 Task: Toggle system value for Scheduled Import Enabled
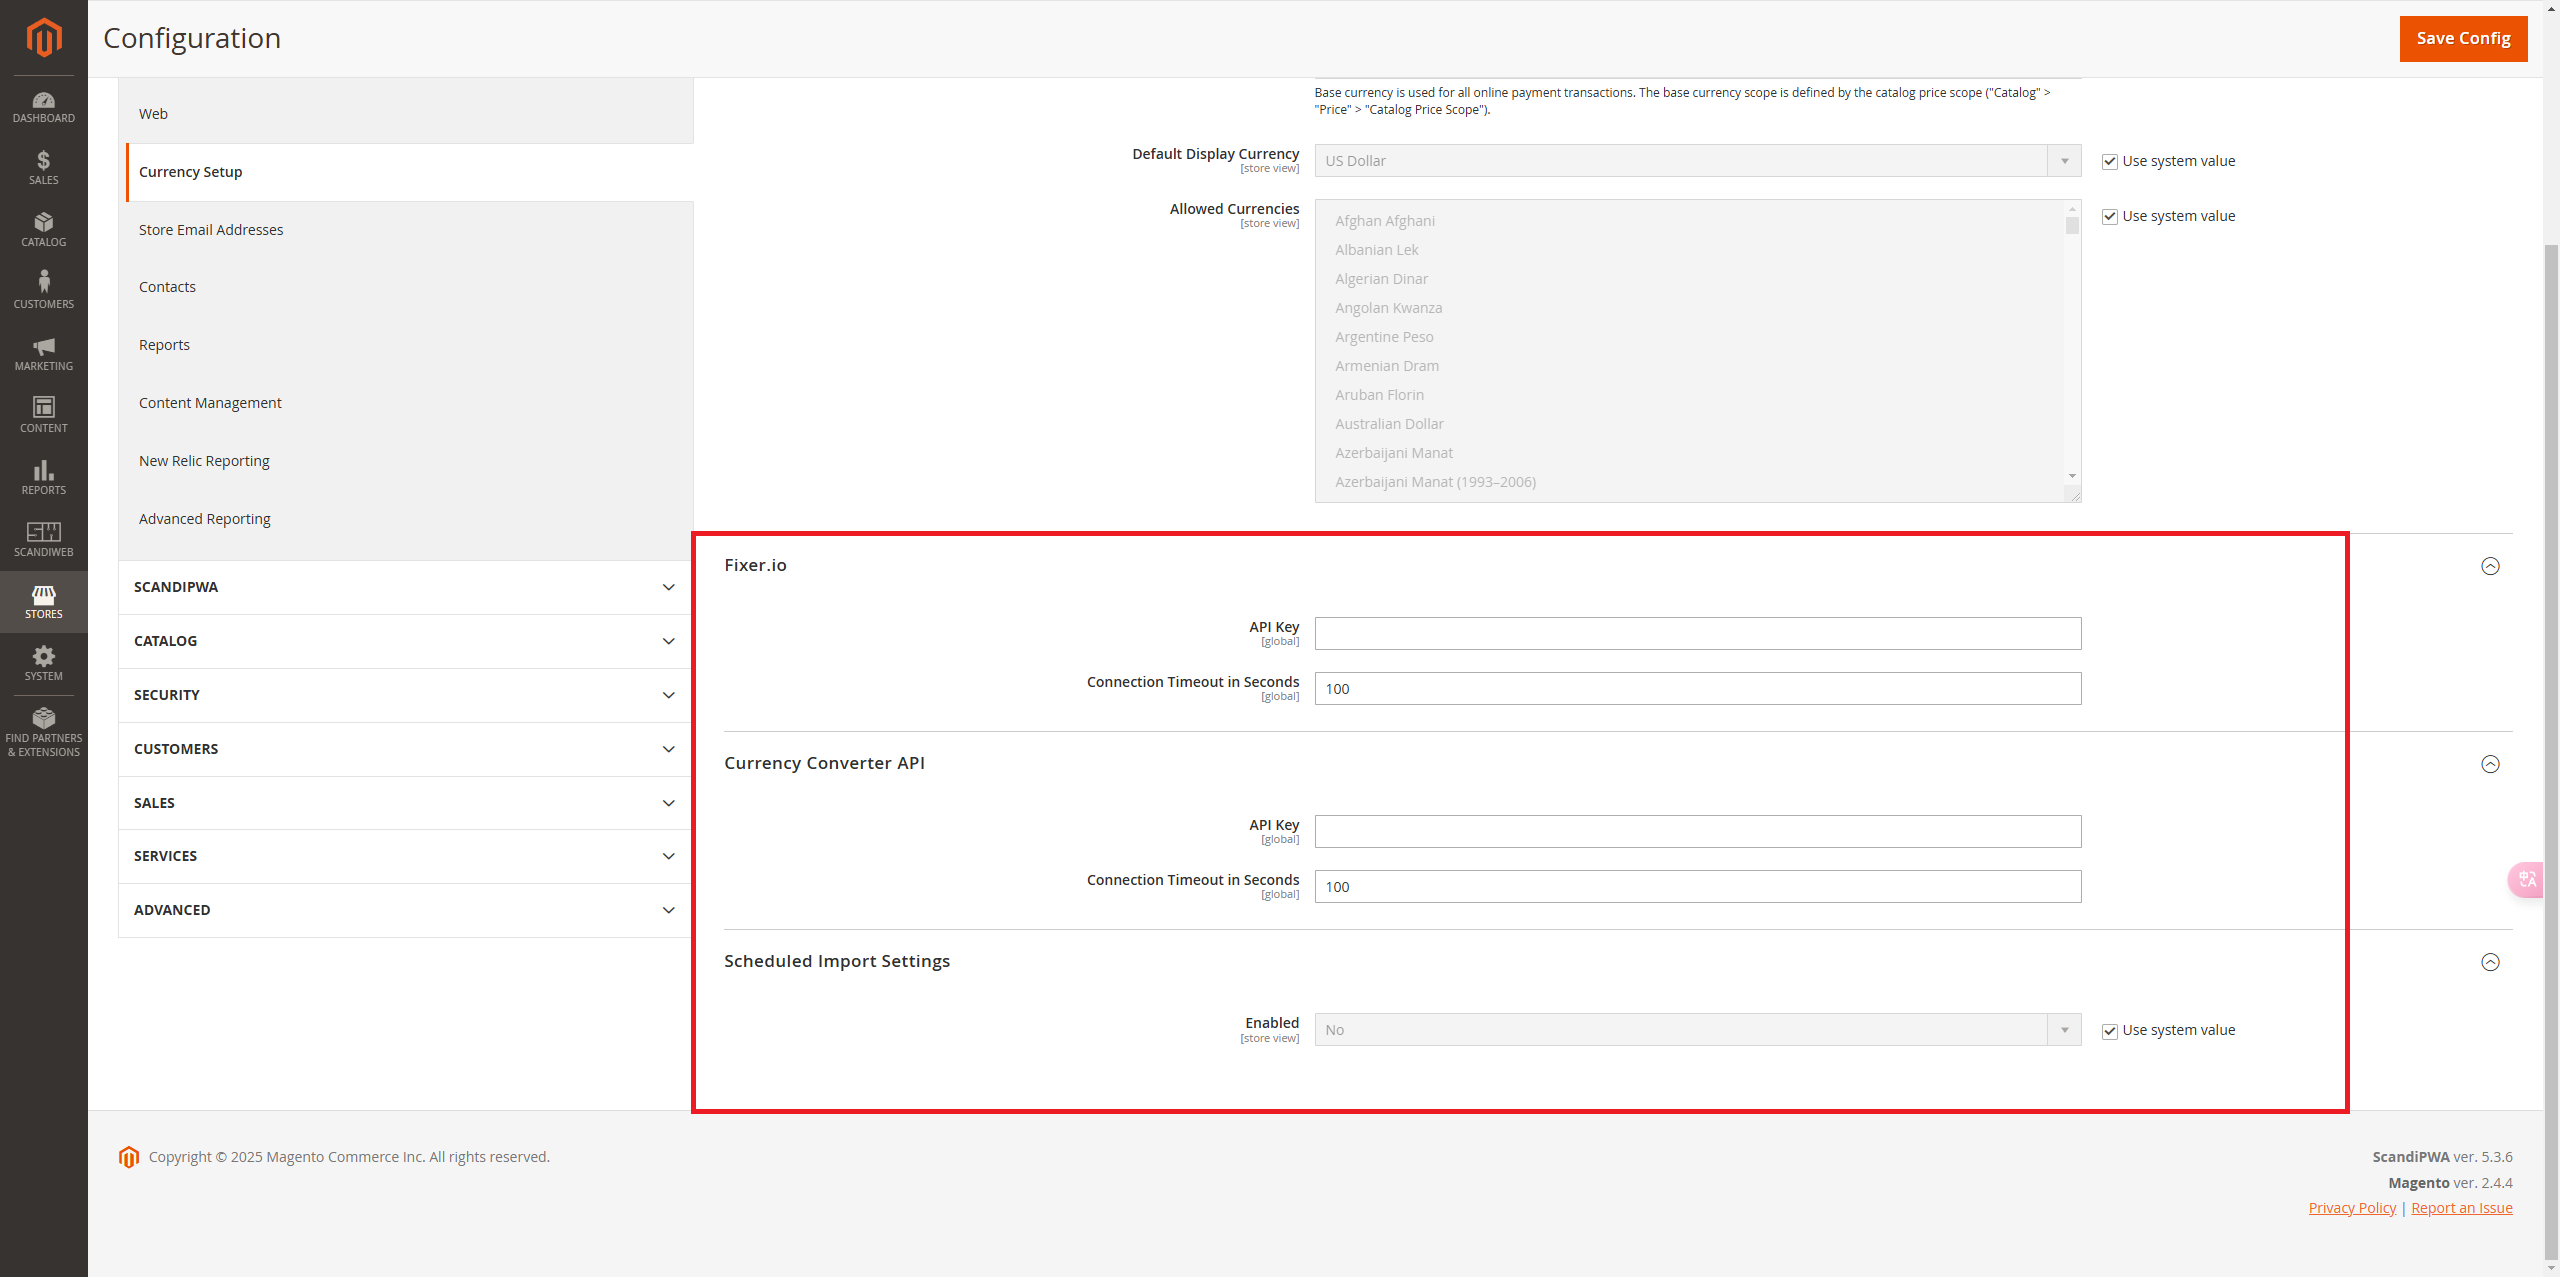(x=2110, y=1031)
